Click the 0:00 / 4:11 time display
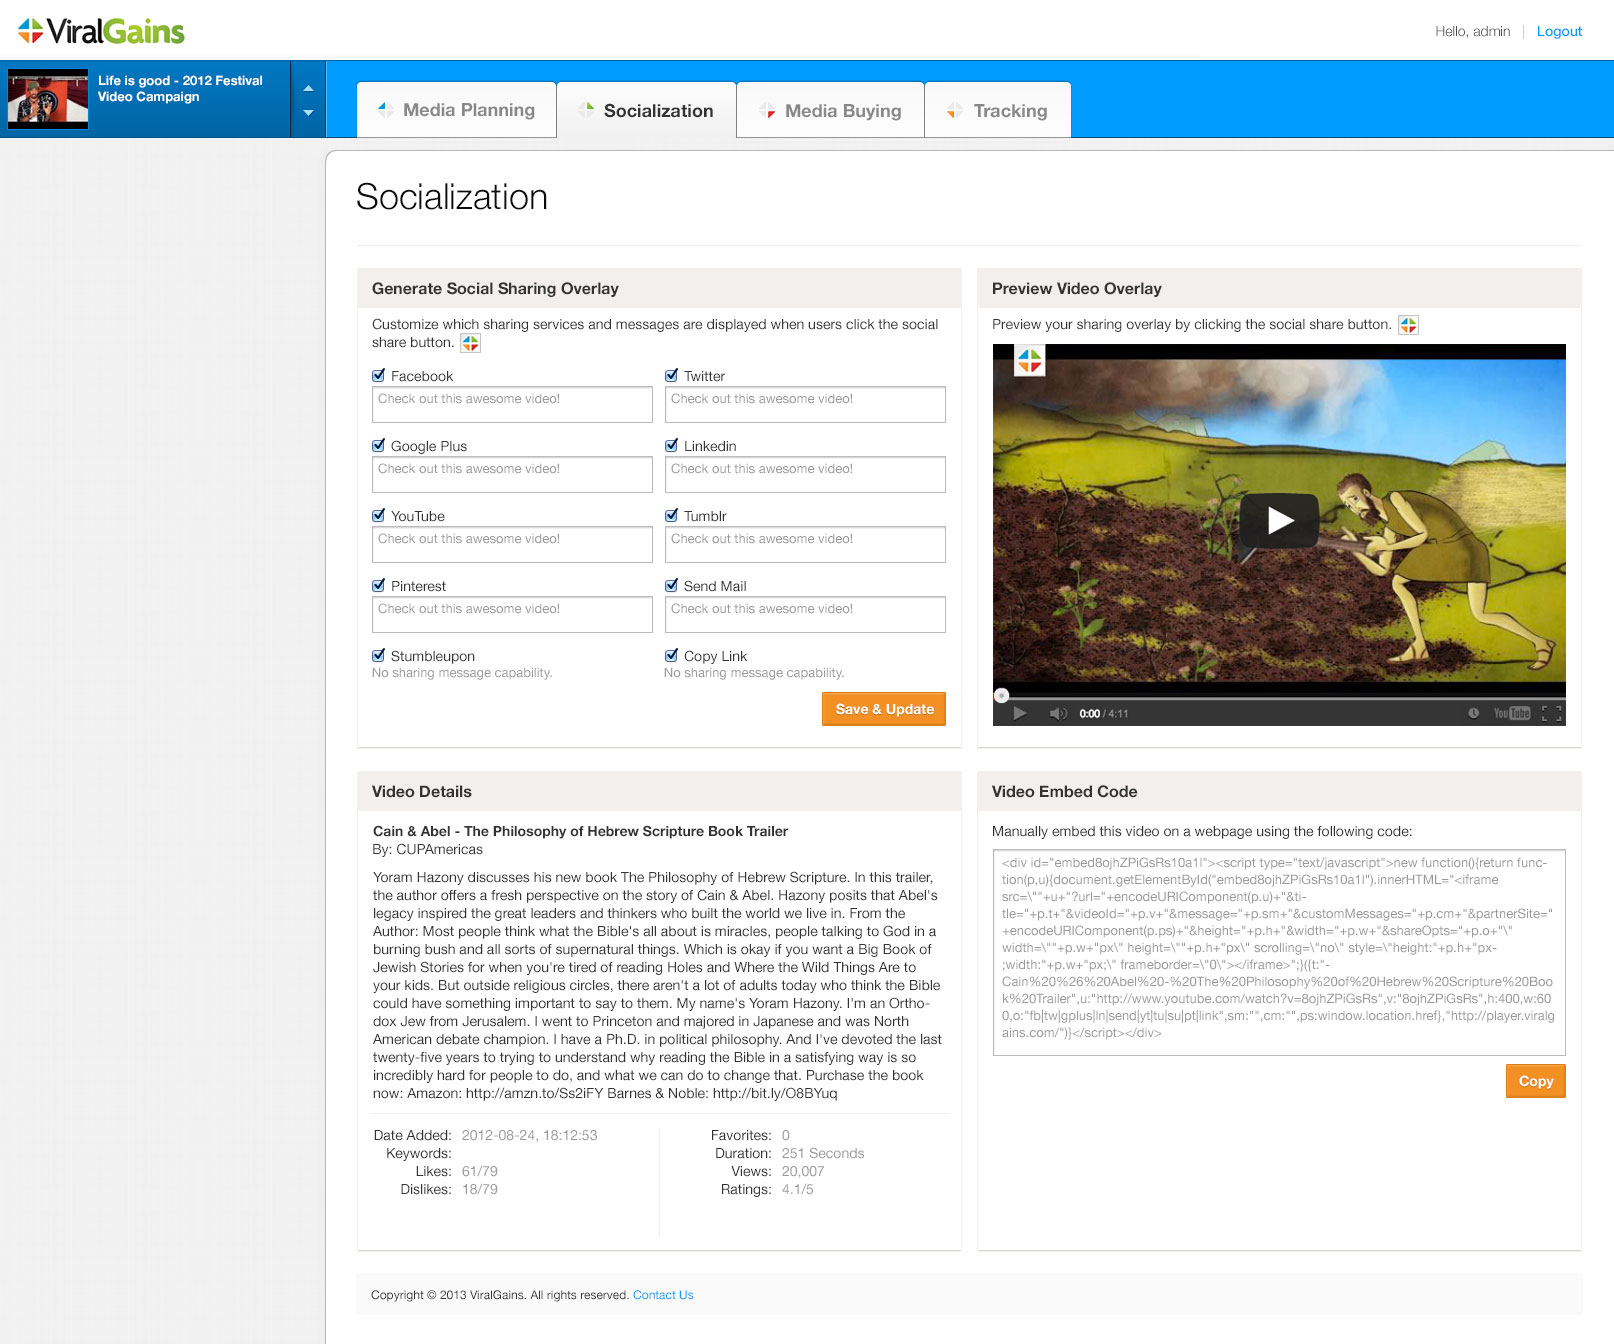Screen dimensions: 1614x1344 click(1104, 714)
